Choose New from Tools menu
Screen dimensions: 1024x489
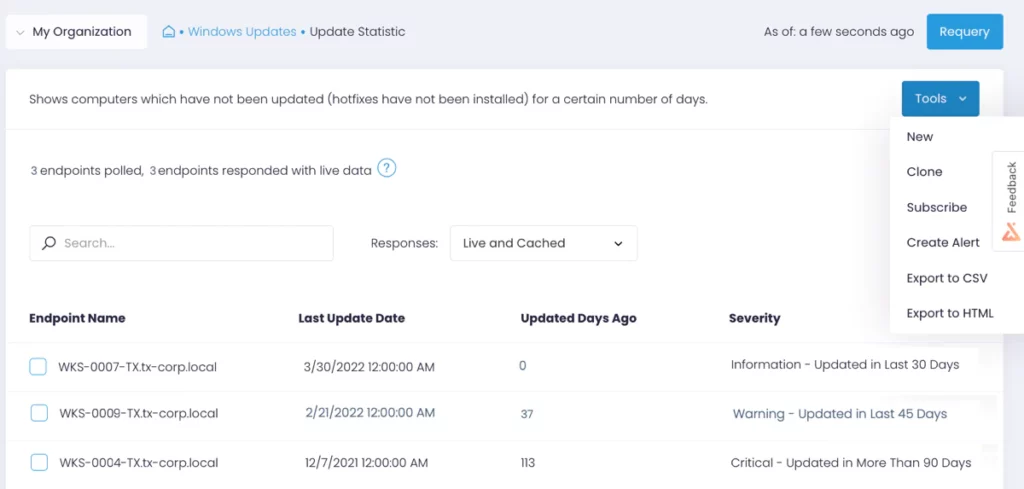pyautogui.click(x=920, y=136)
